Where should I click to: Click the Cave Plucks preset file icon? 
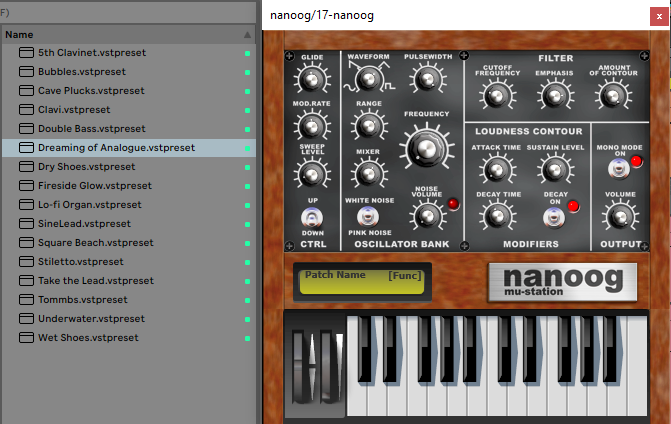tap(26, 91)
